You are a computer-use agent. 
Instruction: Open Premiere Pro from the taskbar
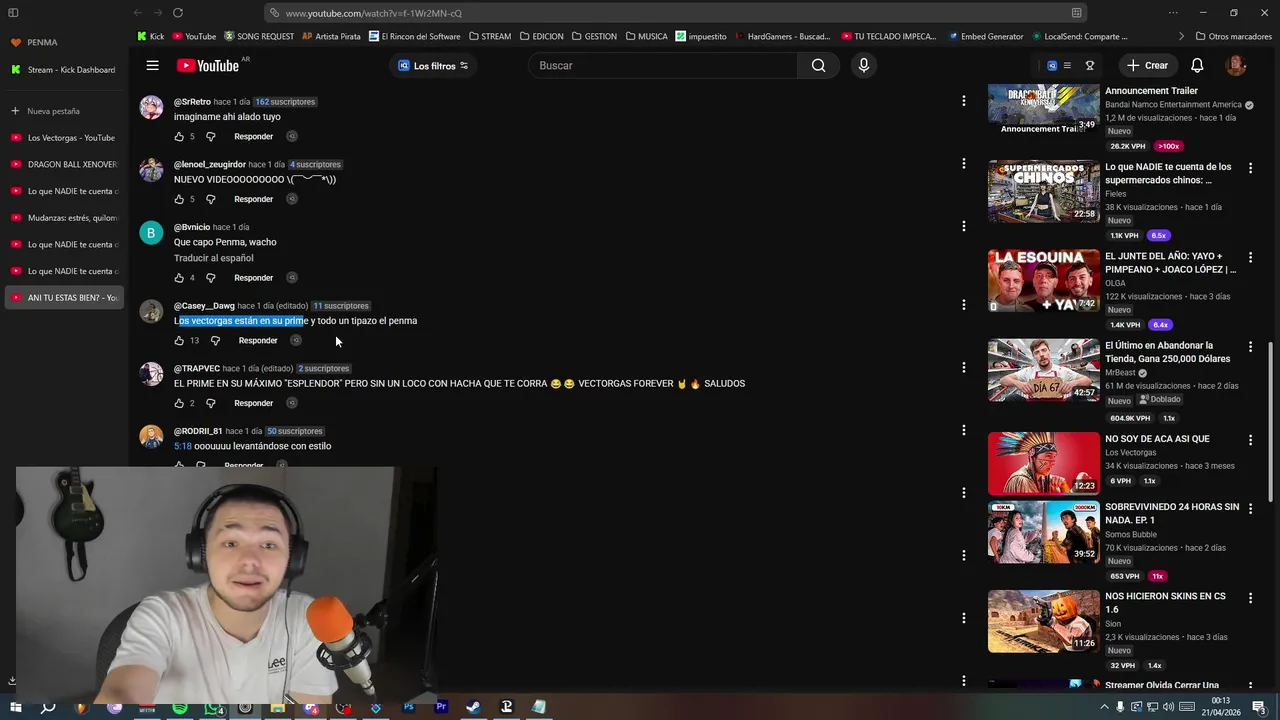pyautogui.click(x=441, y=707)
